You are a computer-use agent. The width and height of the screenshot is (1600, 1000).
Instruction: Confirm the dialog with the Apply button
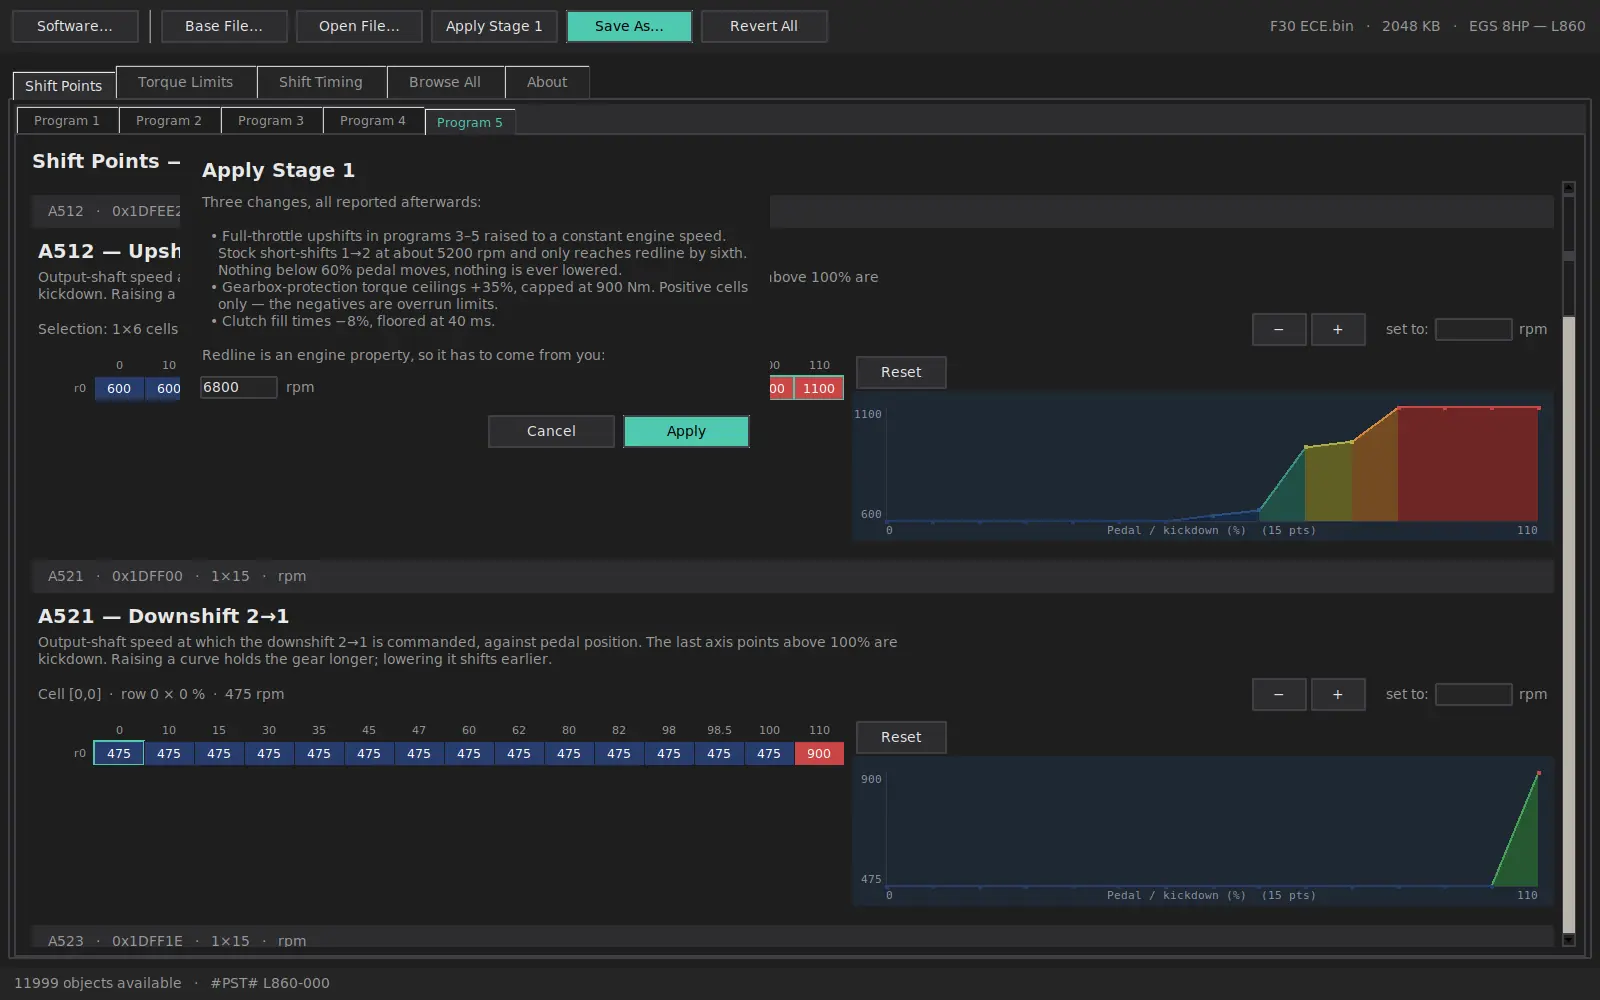tap(686, 431)
